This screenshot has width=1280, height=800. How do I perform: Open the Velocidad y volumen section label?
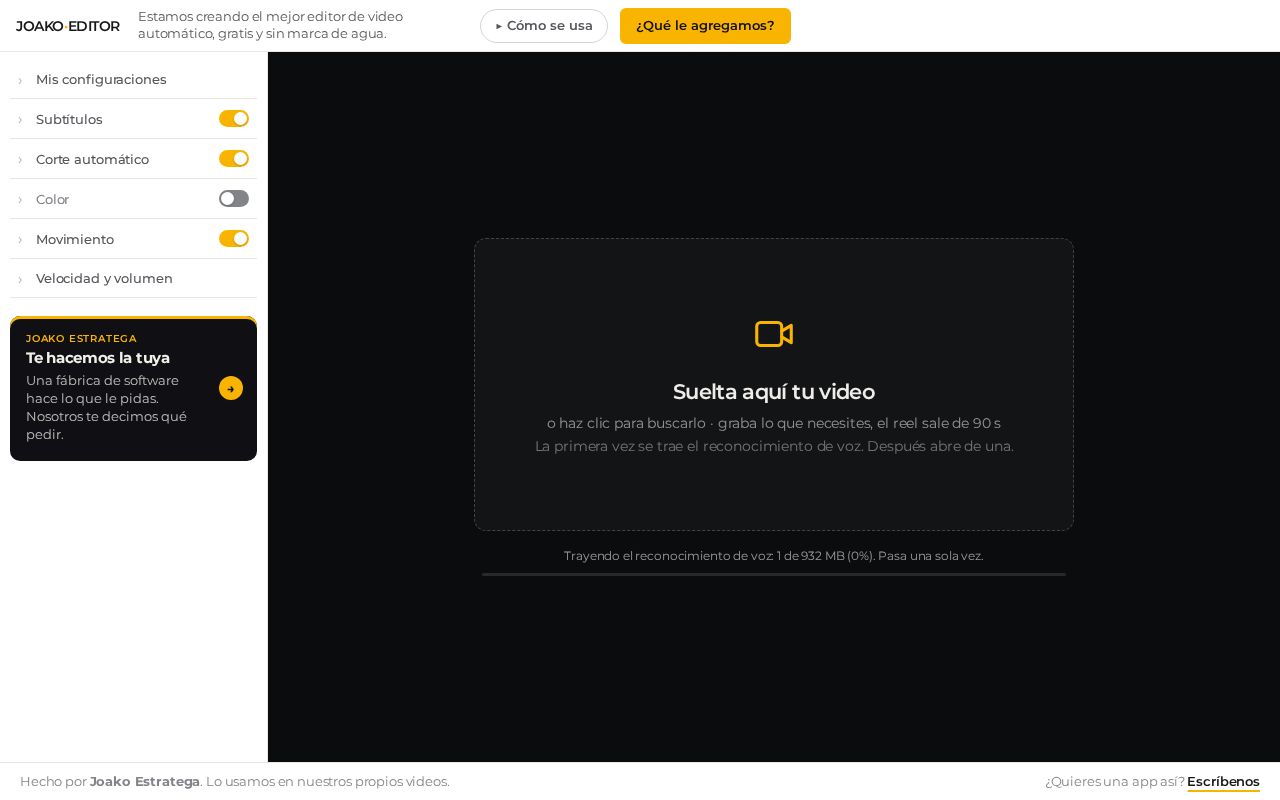click(x=104, y=278)
